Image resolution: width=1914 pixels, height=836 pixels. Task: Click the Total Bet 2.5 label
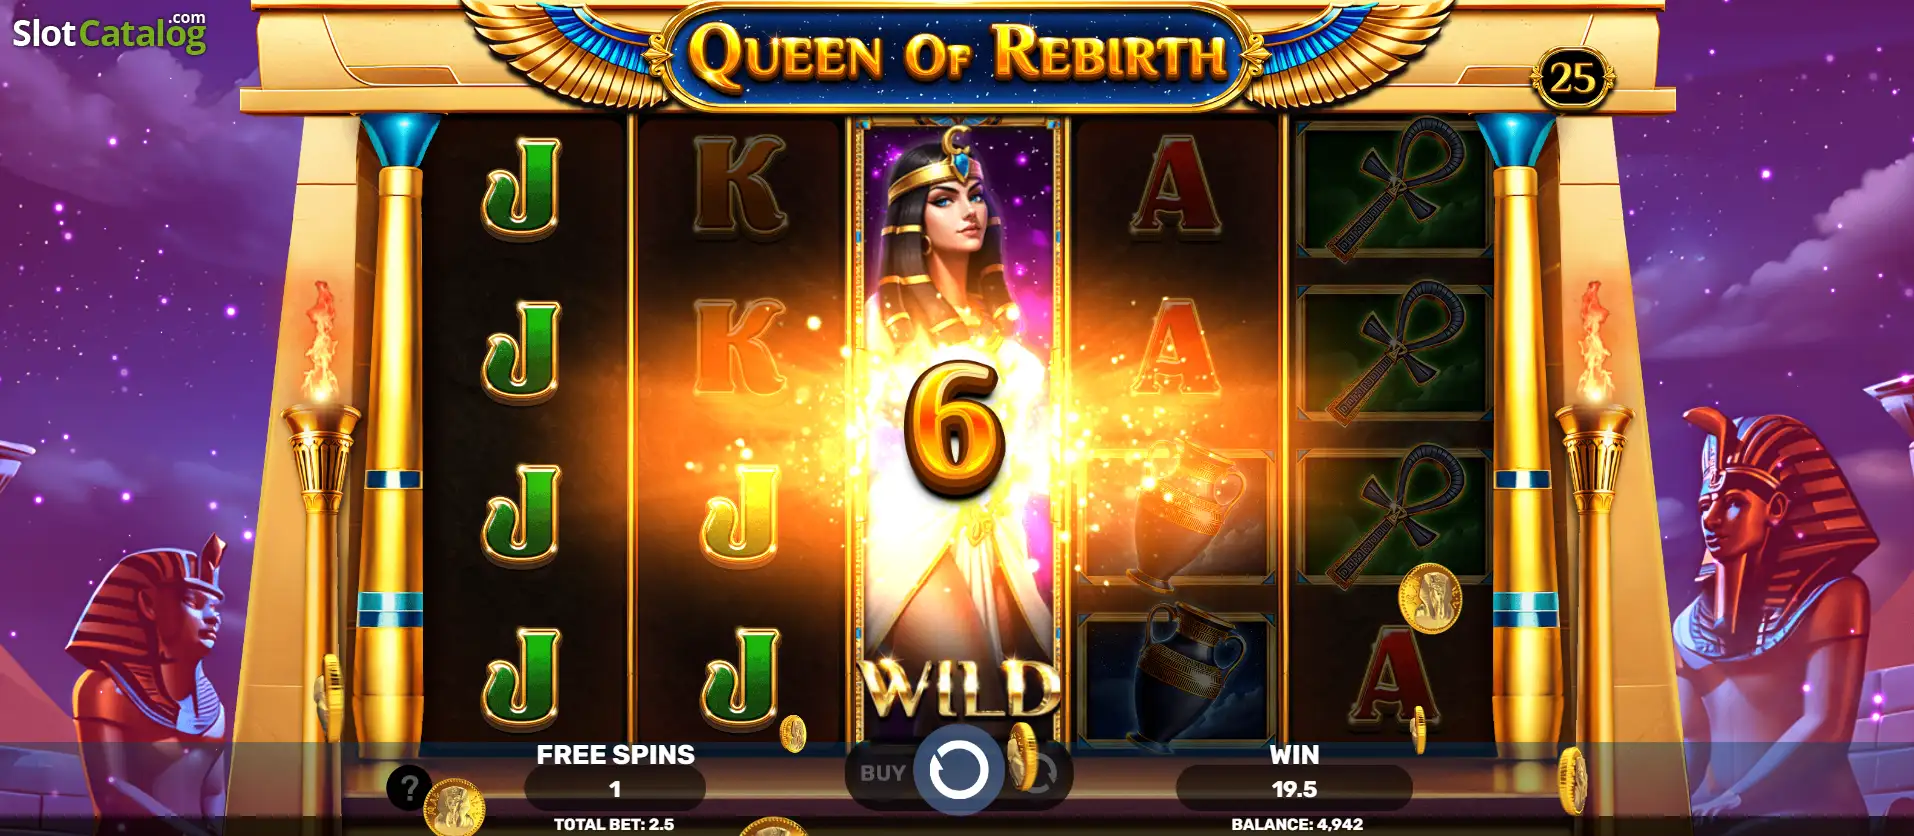(614, 825)
